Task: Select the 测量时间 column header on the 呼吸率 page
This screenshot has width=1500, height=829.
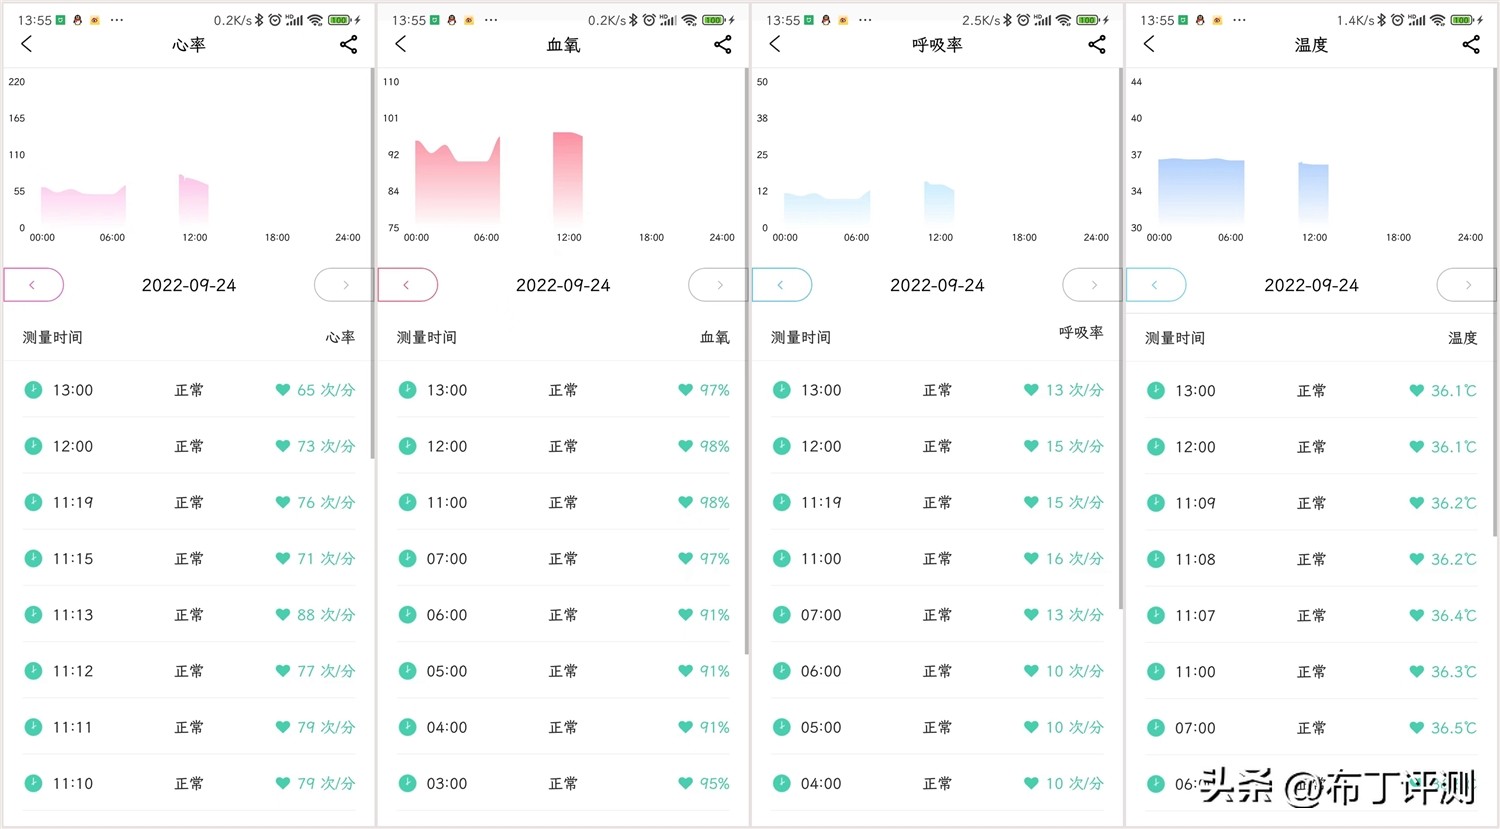Action: [801, 337]
